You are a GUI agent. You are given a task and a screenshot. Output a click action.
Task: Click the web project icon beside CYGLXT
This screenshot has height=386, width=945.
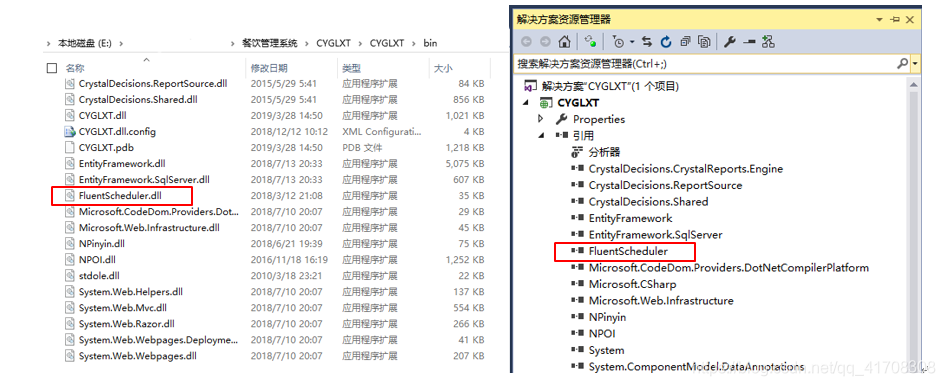[x=545, y=103]
